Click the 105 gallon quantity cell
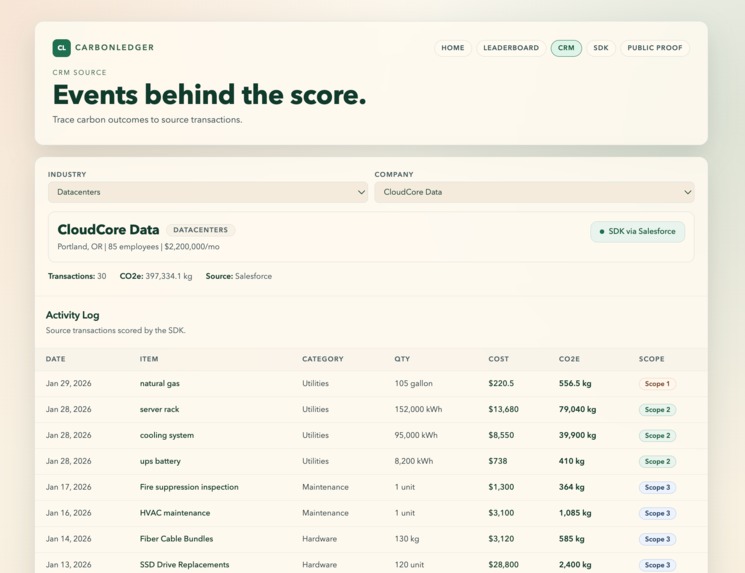Screen dimensions: 745x573 (413, 383)
